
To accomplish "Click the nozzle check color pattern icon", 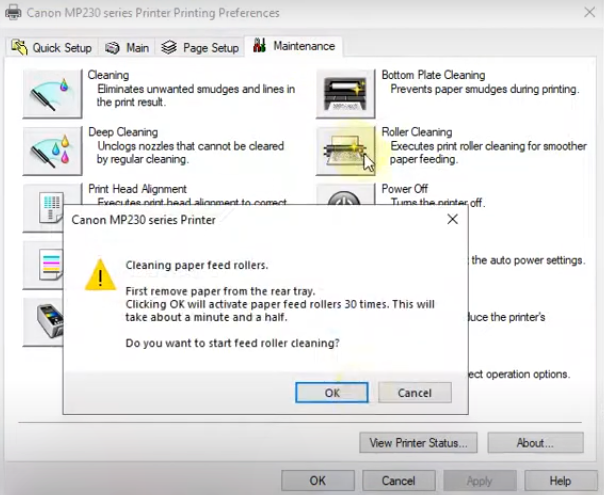I will click(43, 265).
